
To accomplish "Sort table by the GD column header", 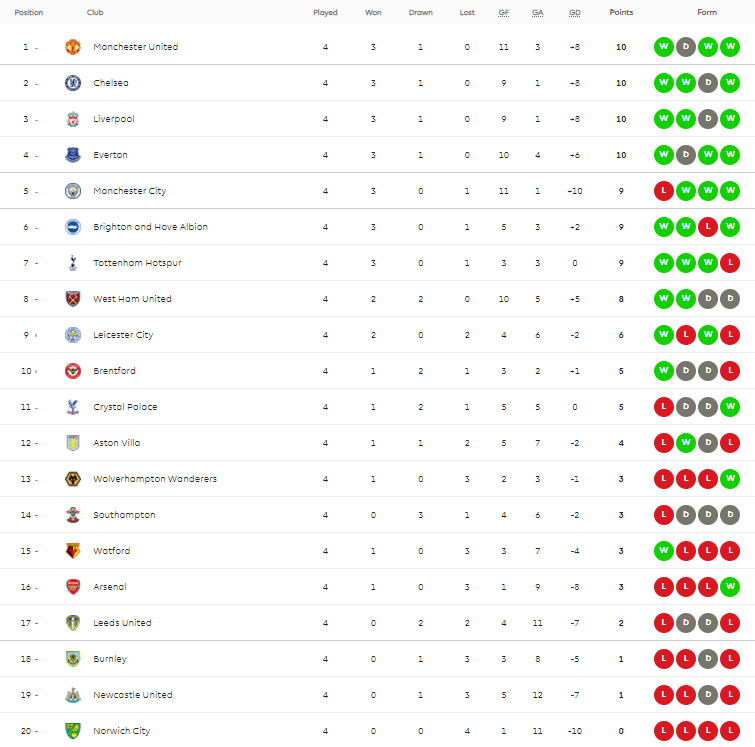I will [574, 13].
